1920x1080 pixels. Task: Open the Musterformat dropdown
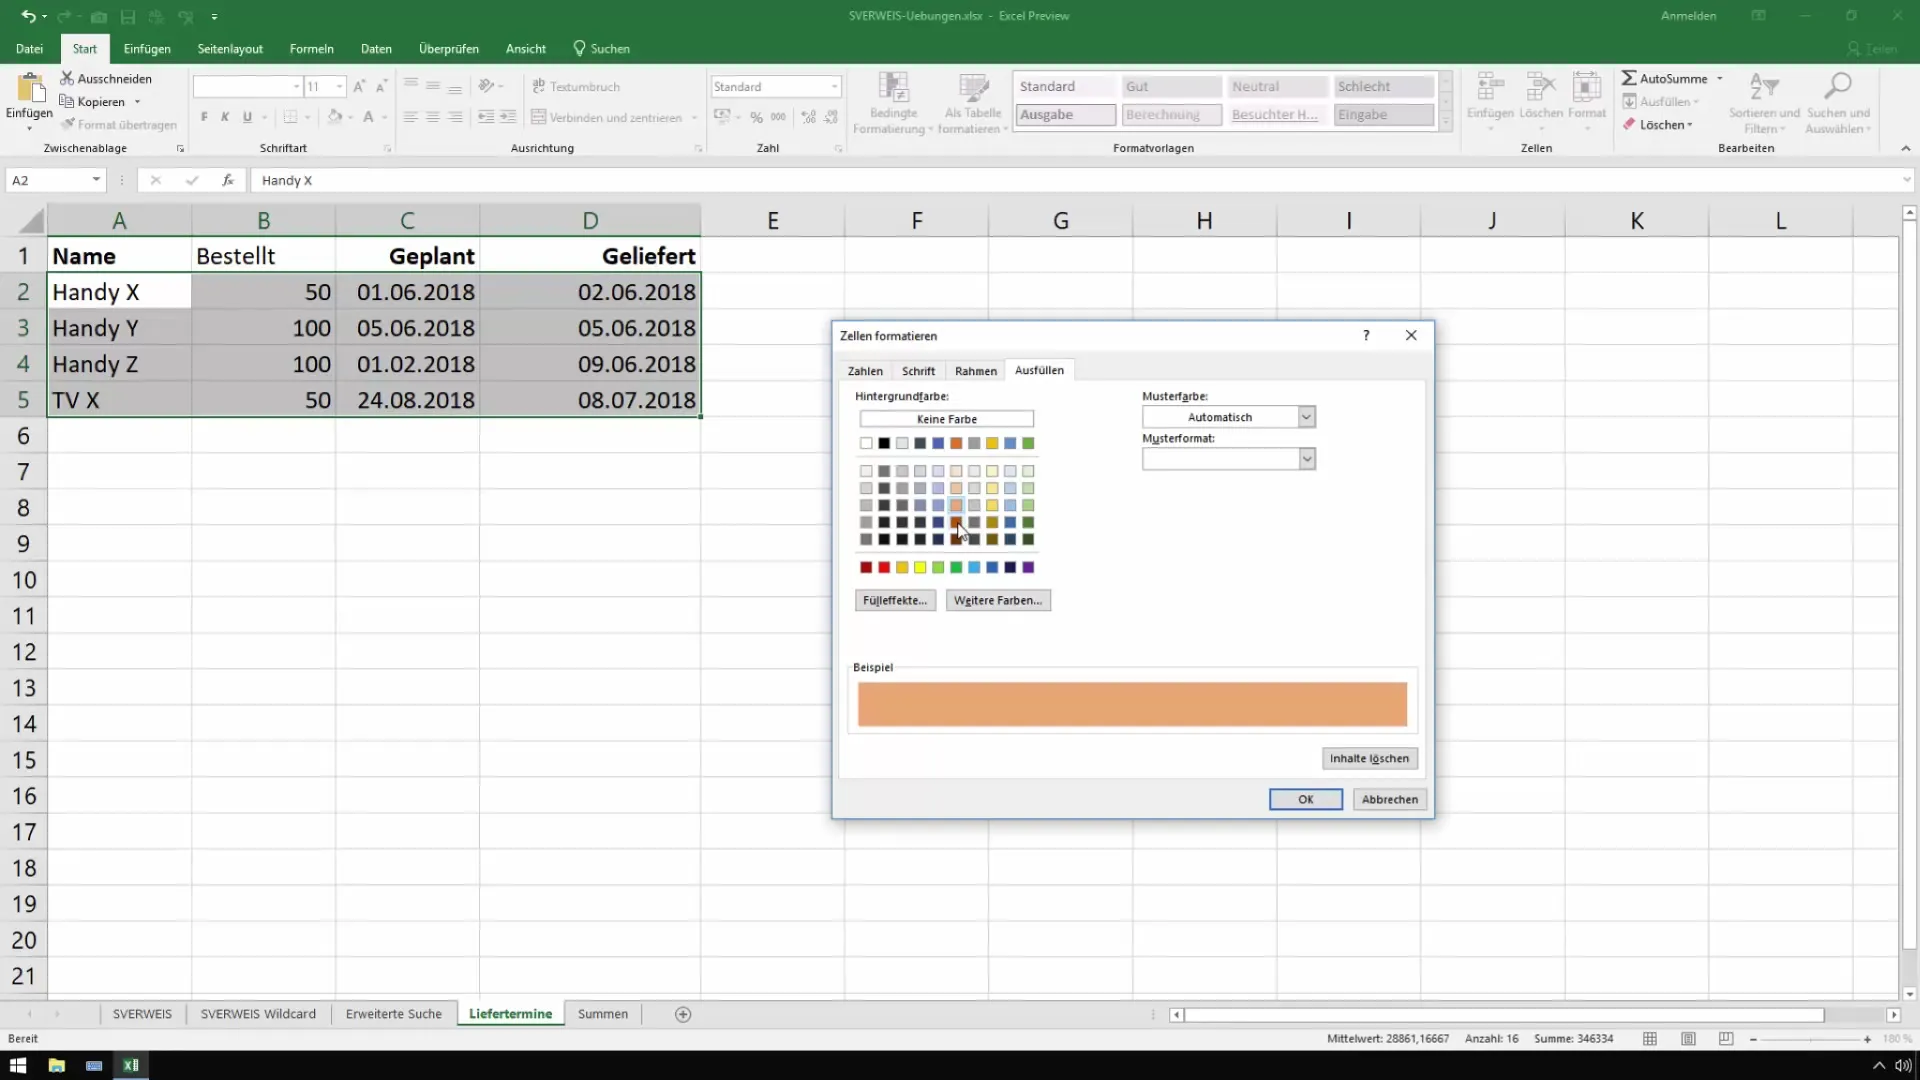[1306, 459]
